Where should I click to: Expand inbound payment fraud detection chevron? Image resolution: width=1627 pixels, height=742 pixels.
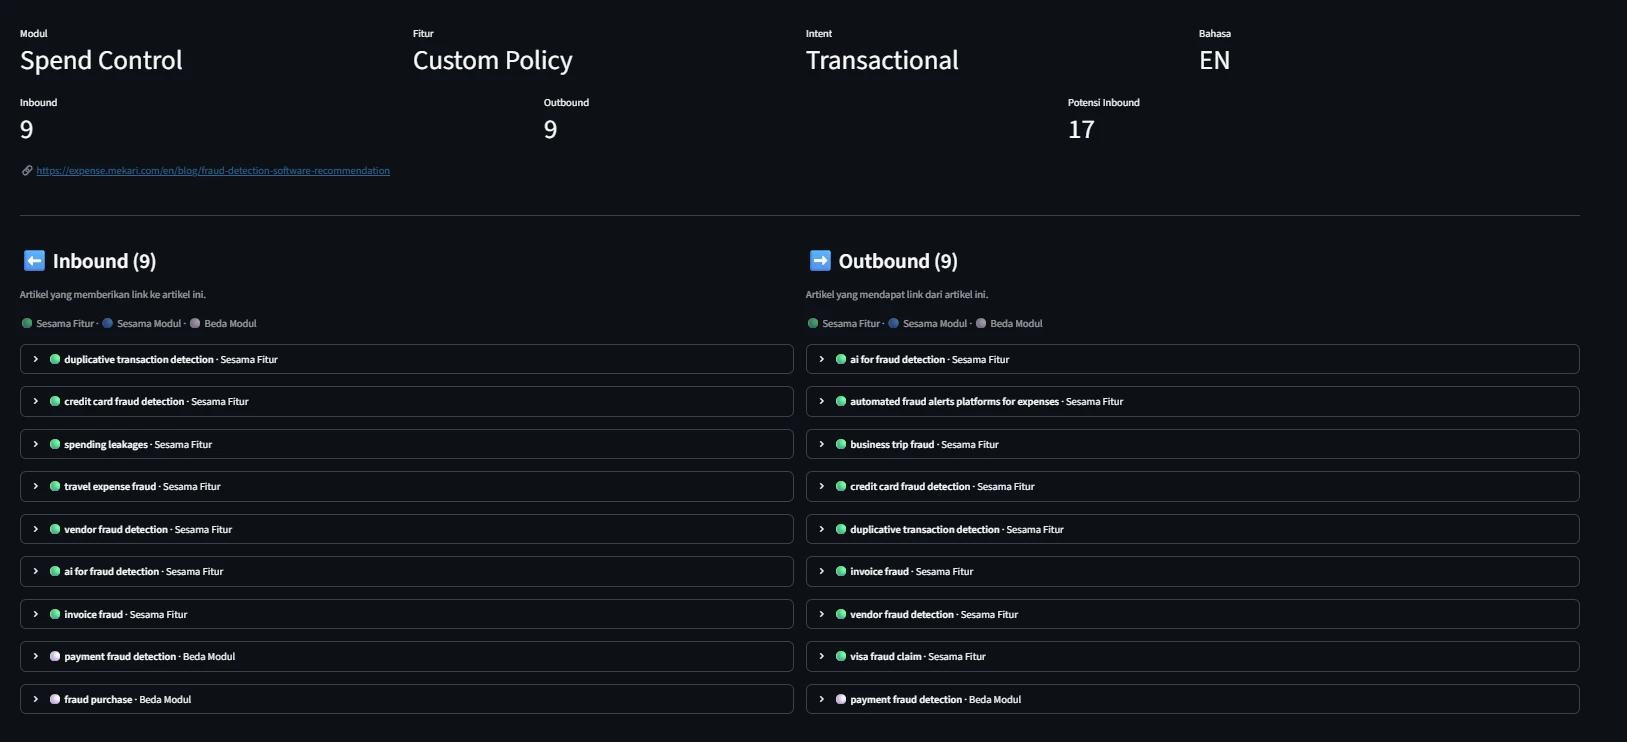click(x=36, y=656)
